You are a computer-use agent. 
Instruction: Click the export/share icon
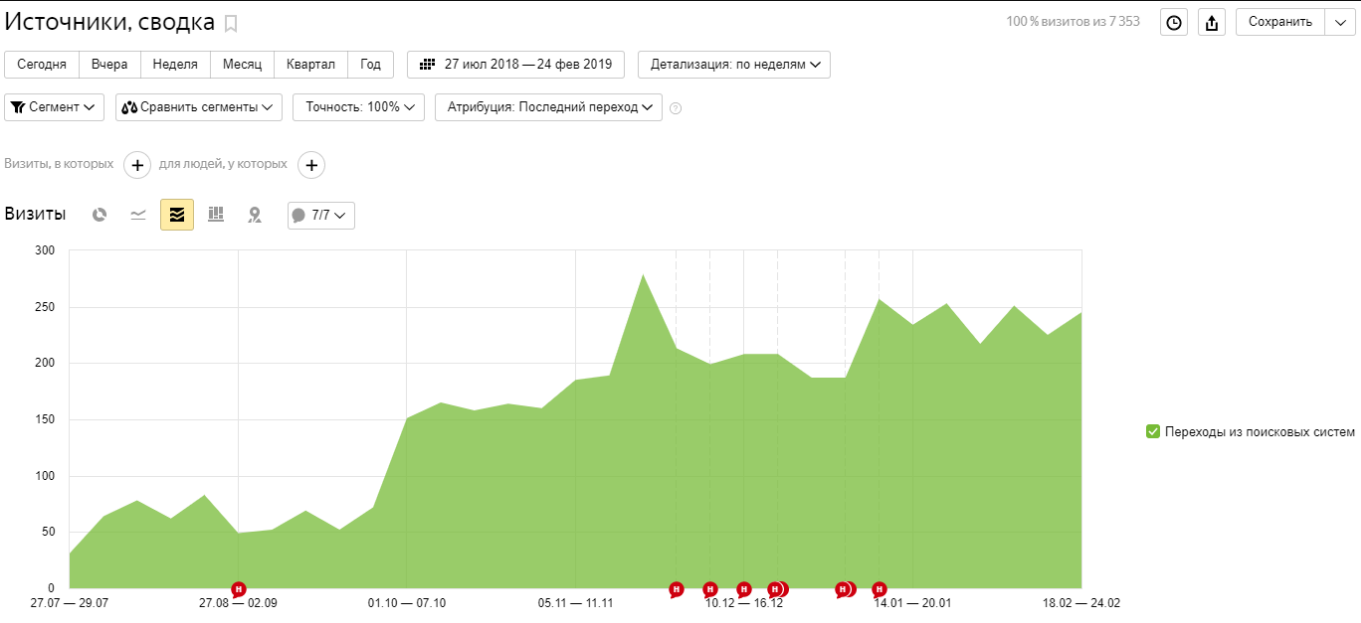(1212, 22)
